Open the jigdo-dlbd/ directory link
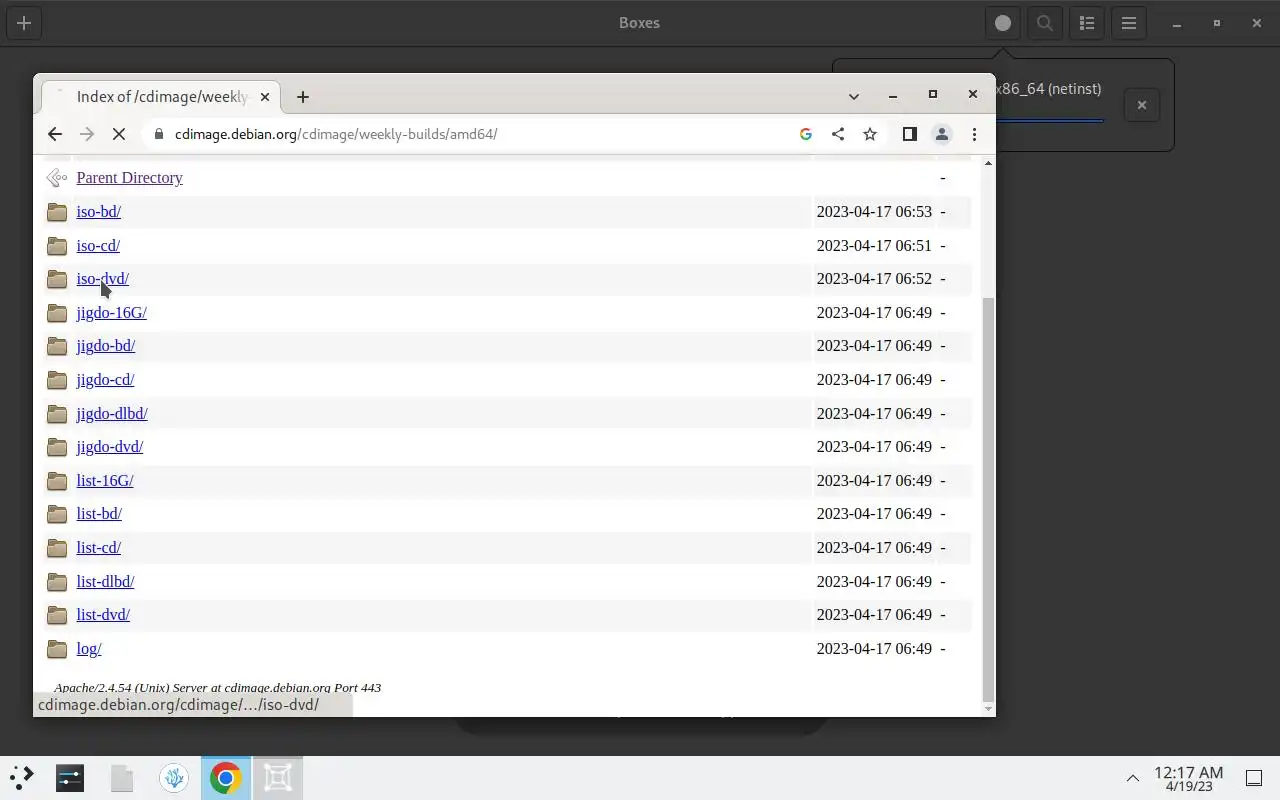 pos(112,414)
